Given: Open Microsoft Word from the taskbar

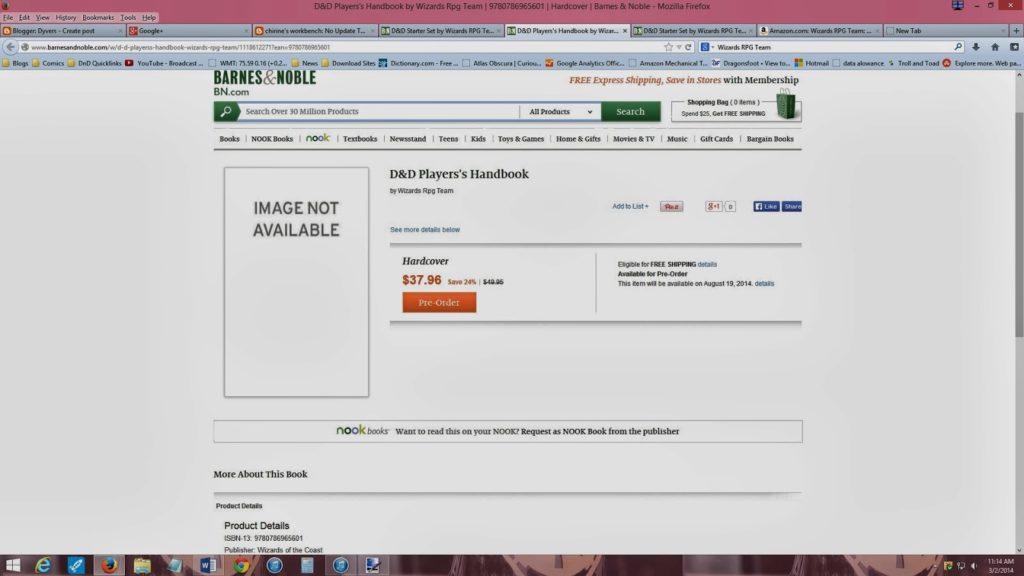Looking at the screenshot, I should [x=208, y=565].
